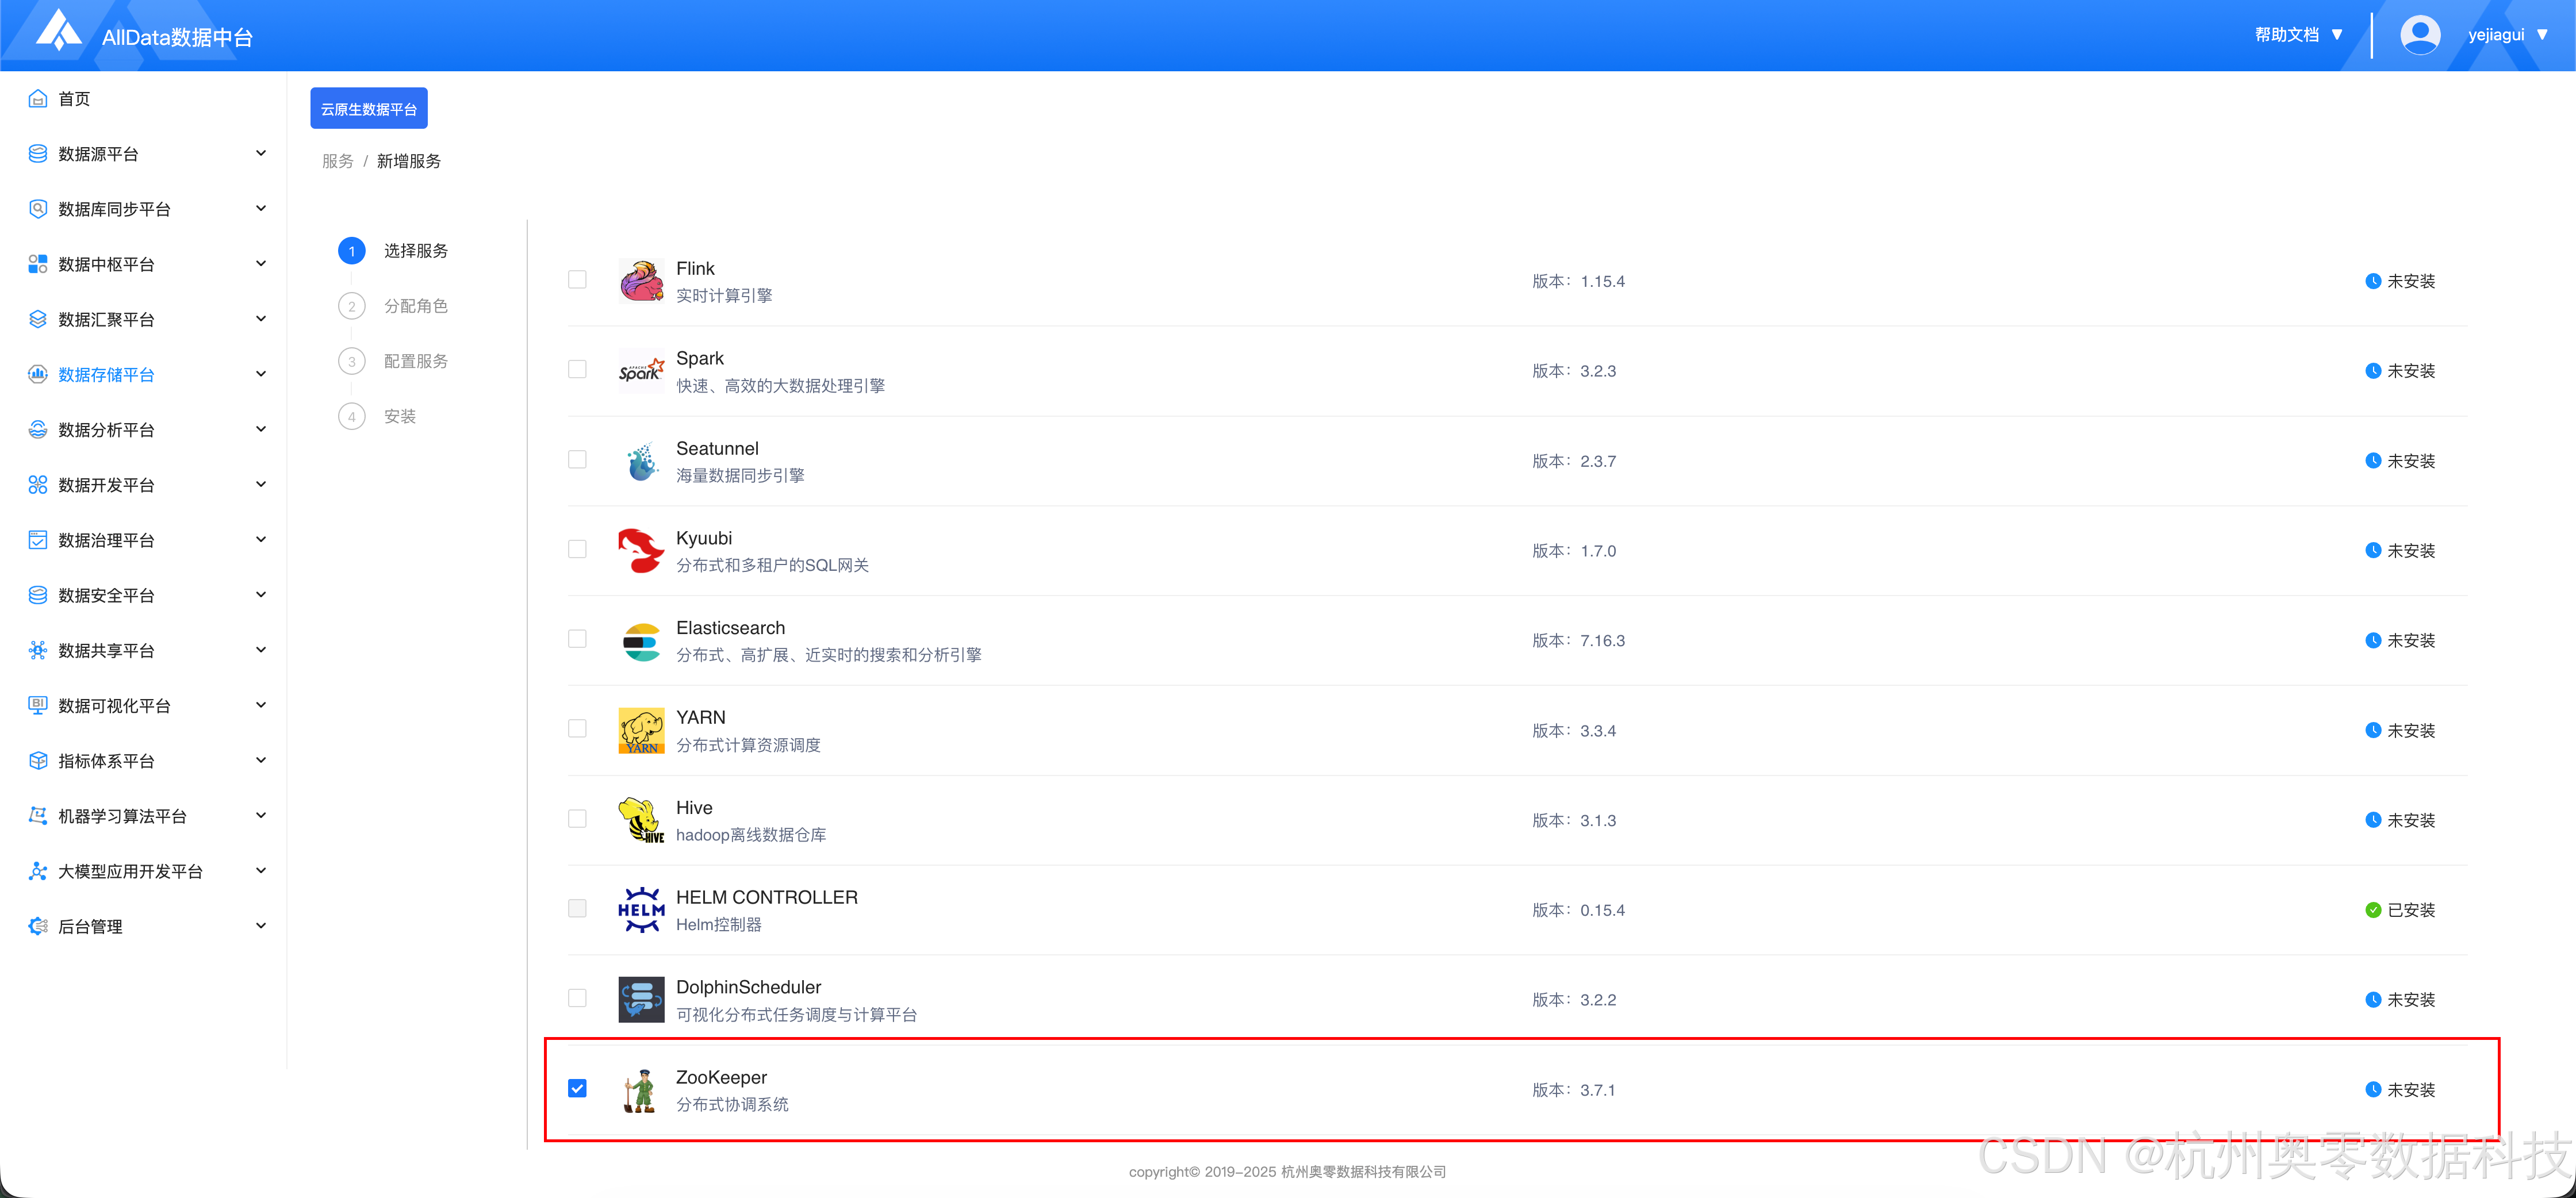Click the YARN elephant icon

coord(641,731)
